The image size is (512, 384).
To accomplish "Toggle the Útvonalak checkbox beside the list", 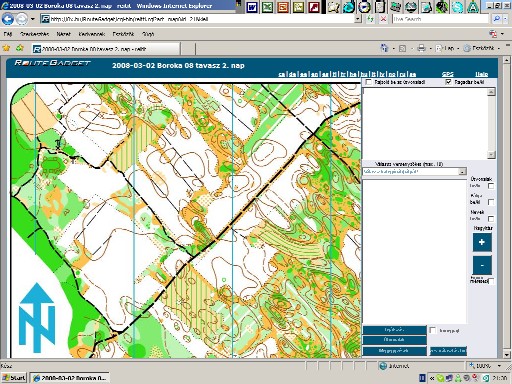I will click(491, 186).
